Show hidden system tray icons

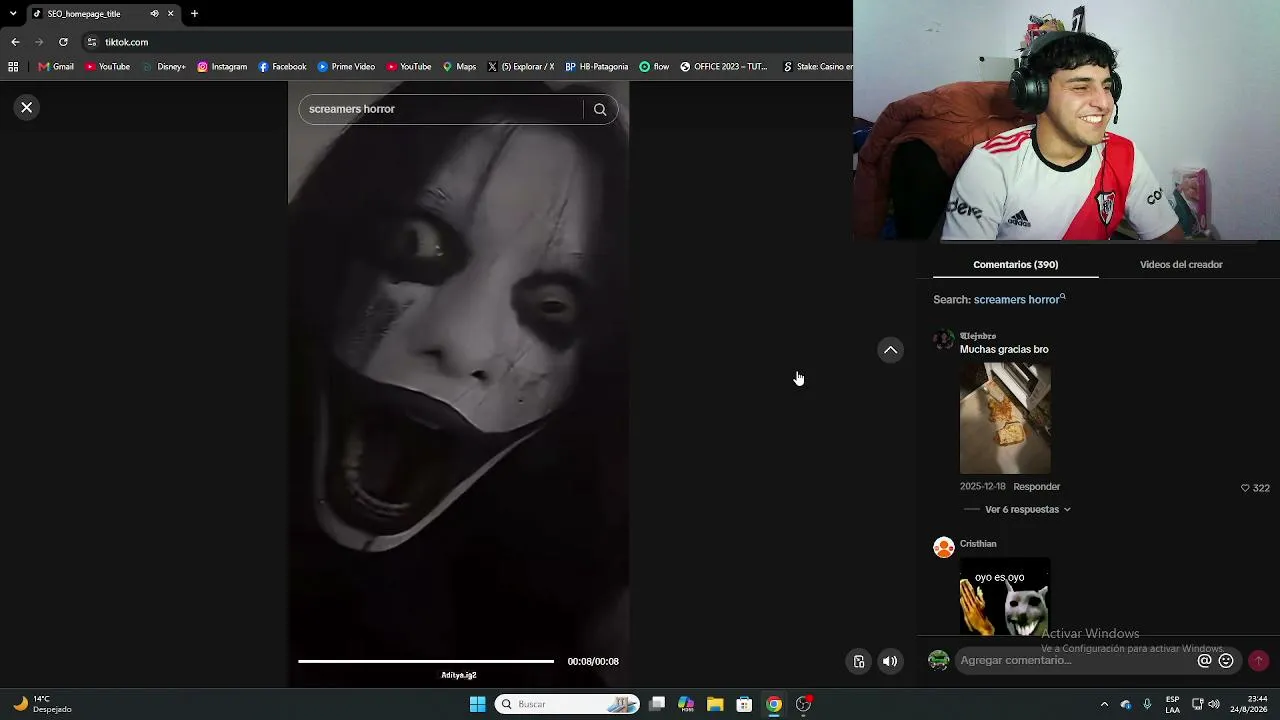[x=1104, y=704]
